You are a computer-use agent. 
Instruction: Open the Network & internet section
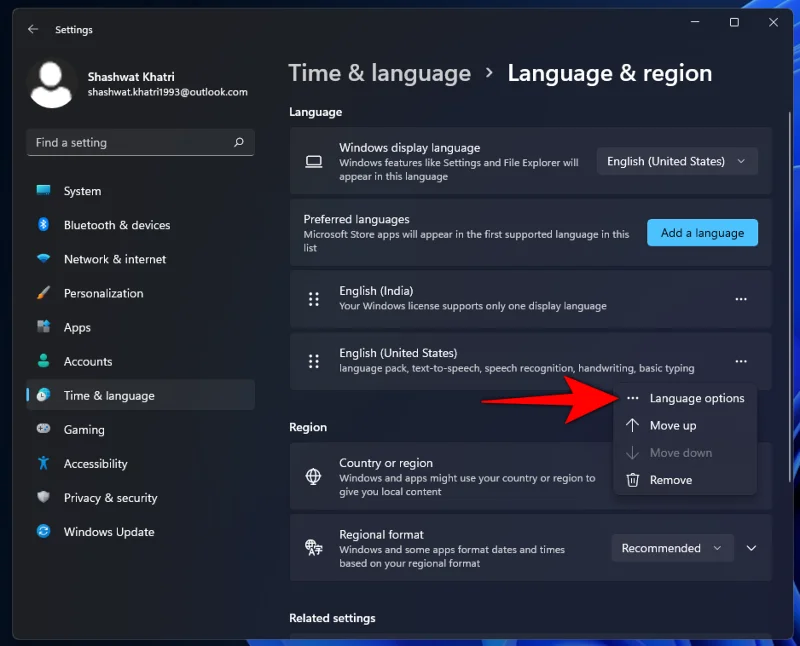point(44,259)
